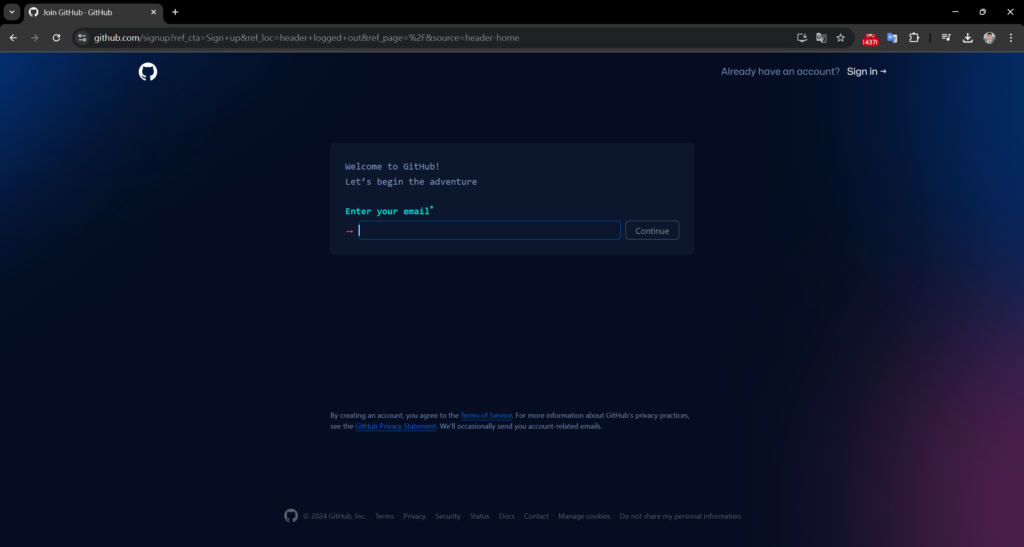Open the Google Translate extension icon
The width and height of the screenshot is (1024, 547).
click(892, 38)
